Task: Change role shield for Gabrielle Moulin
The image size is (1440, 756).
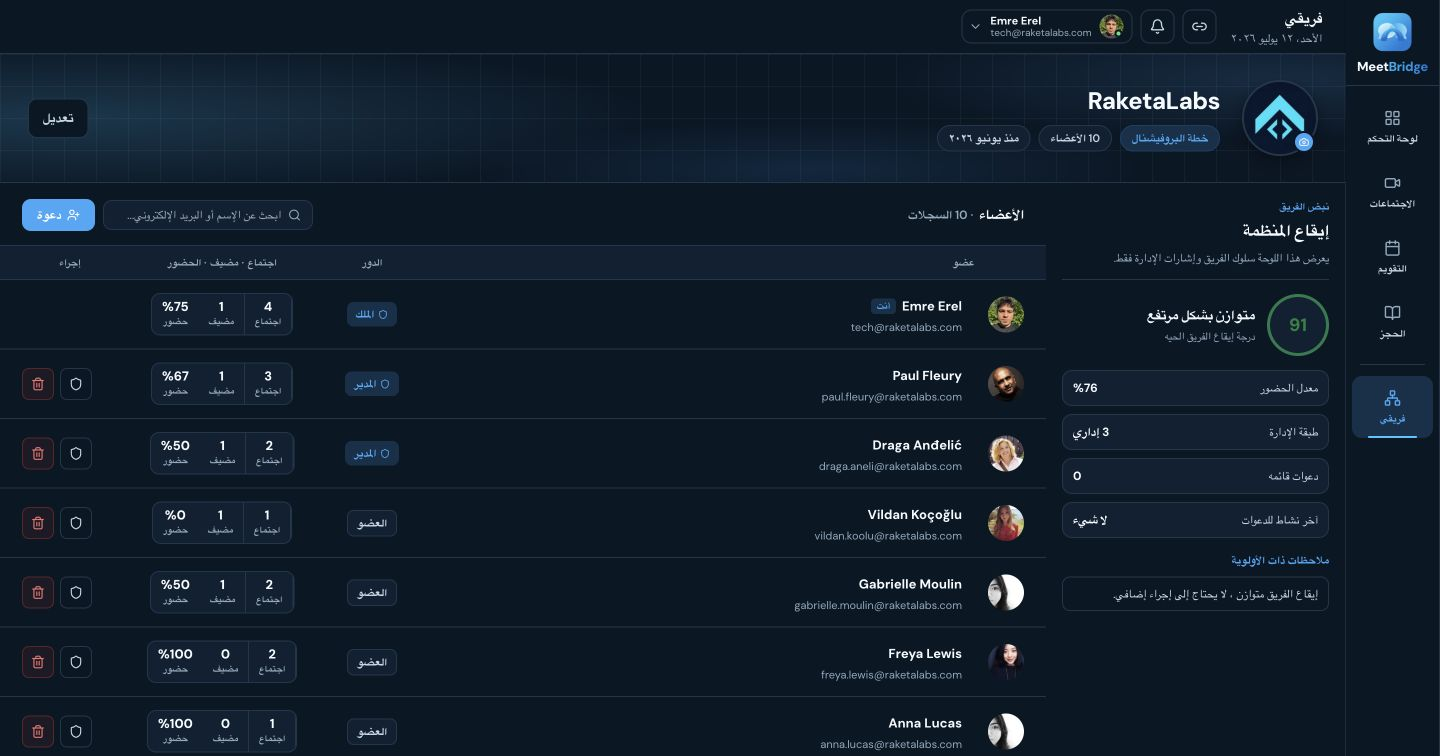Action: pos(76,592)
